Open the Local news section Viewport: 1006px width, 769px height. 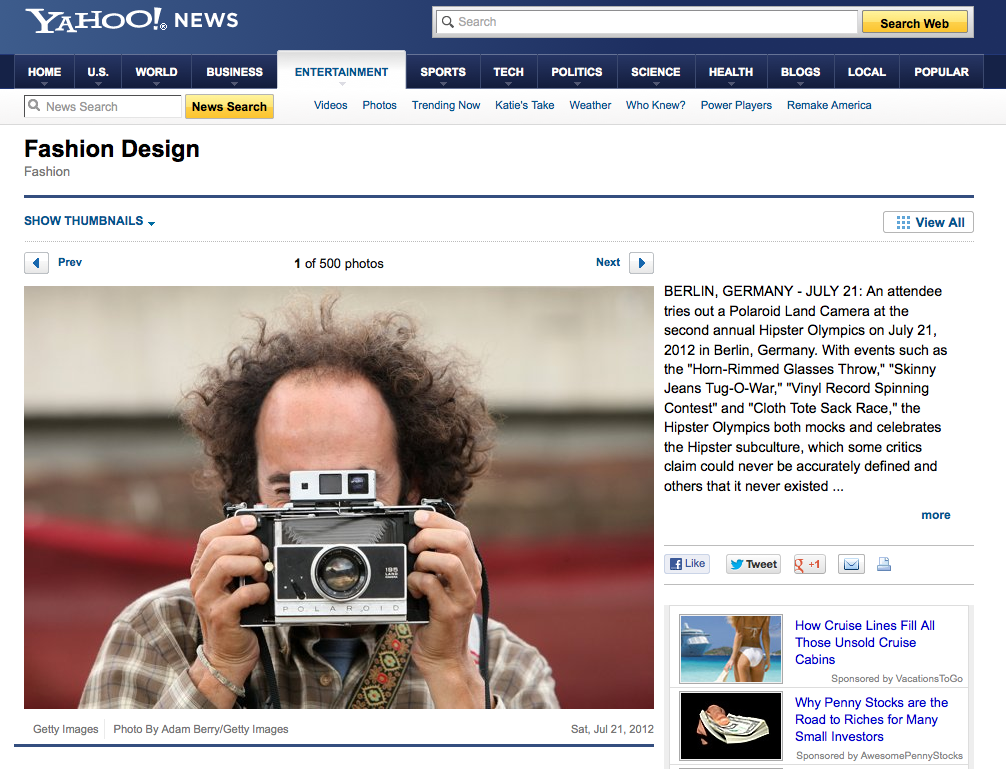tap(867, 72)
